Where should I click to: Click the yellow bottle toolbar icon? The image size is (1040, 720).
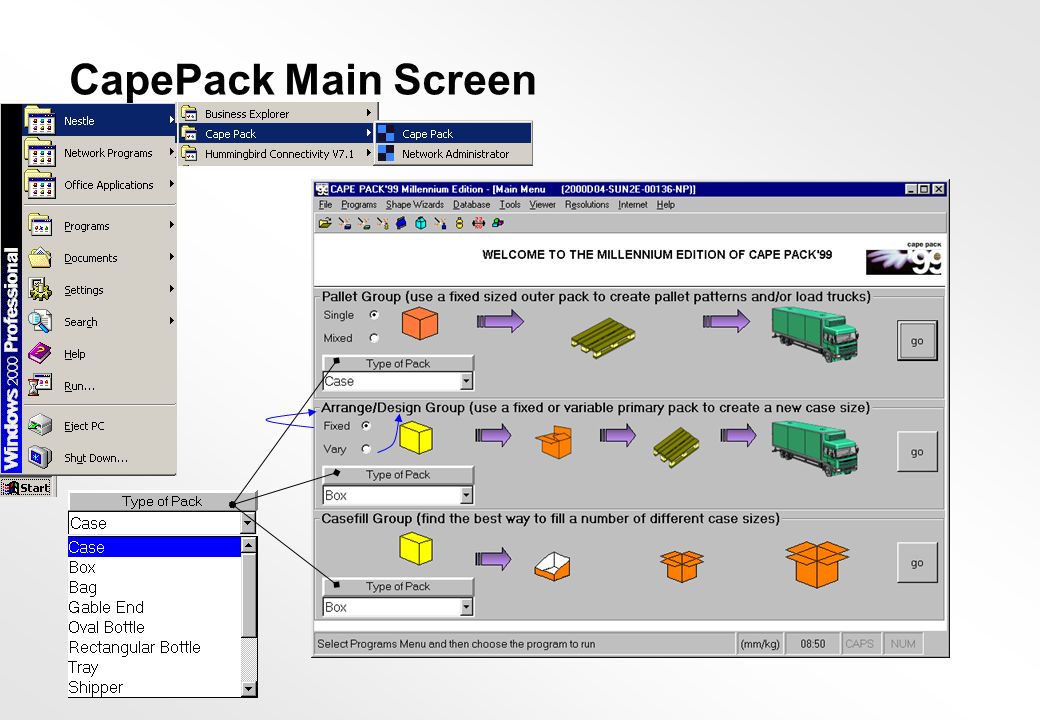click(459, 223)
